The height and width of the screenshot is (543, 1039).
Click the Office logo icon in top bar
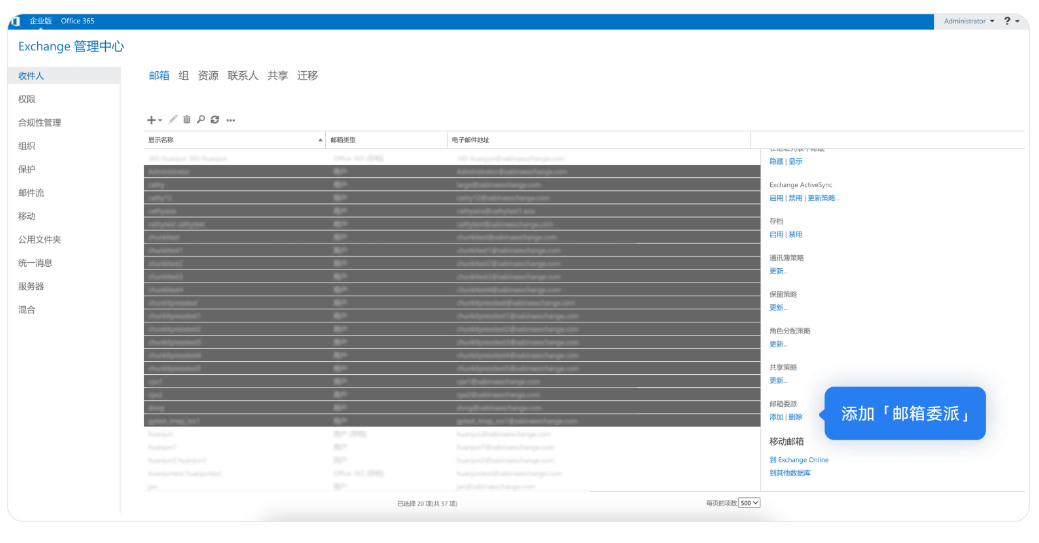[x=14, y=21]
